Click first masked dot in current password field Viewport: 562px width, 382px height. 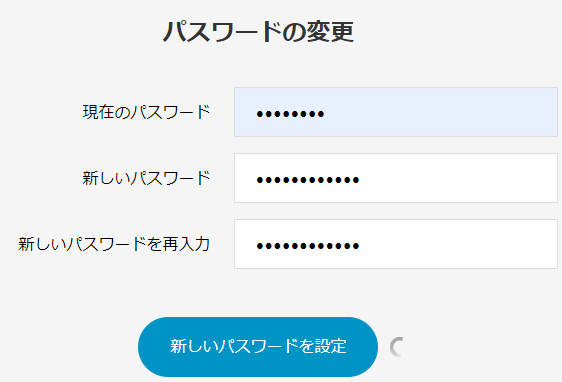260,114
